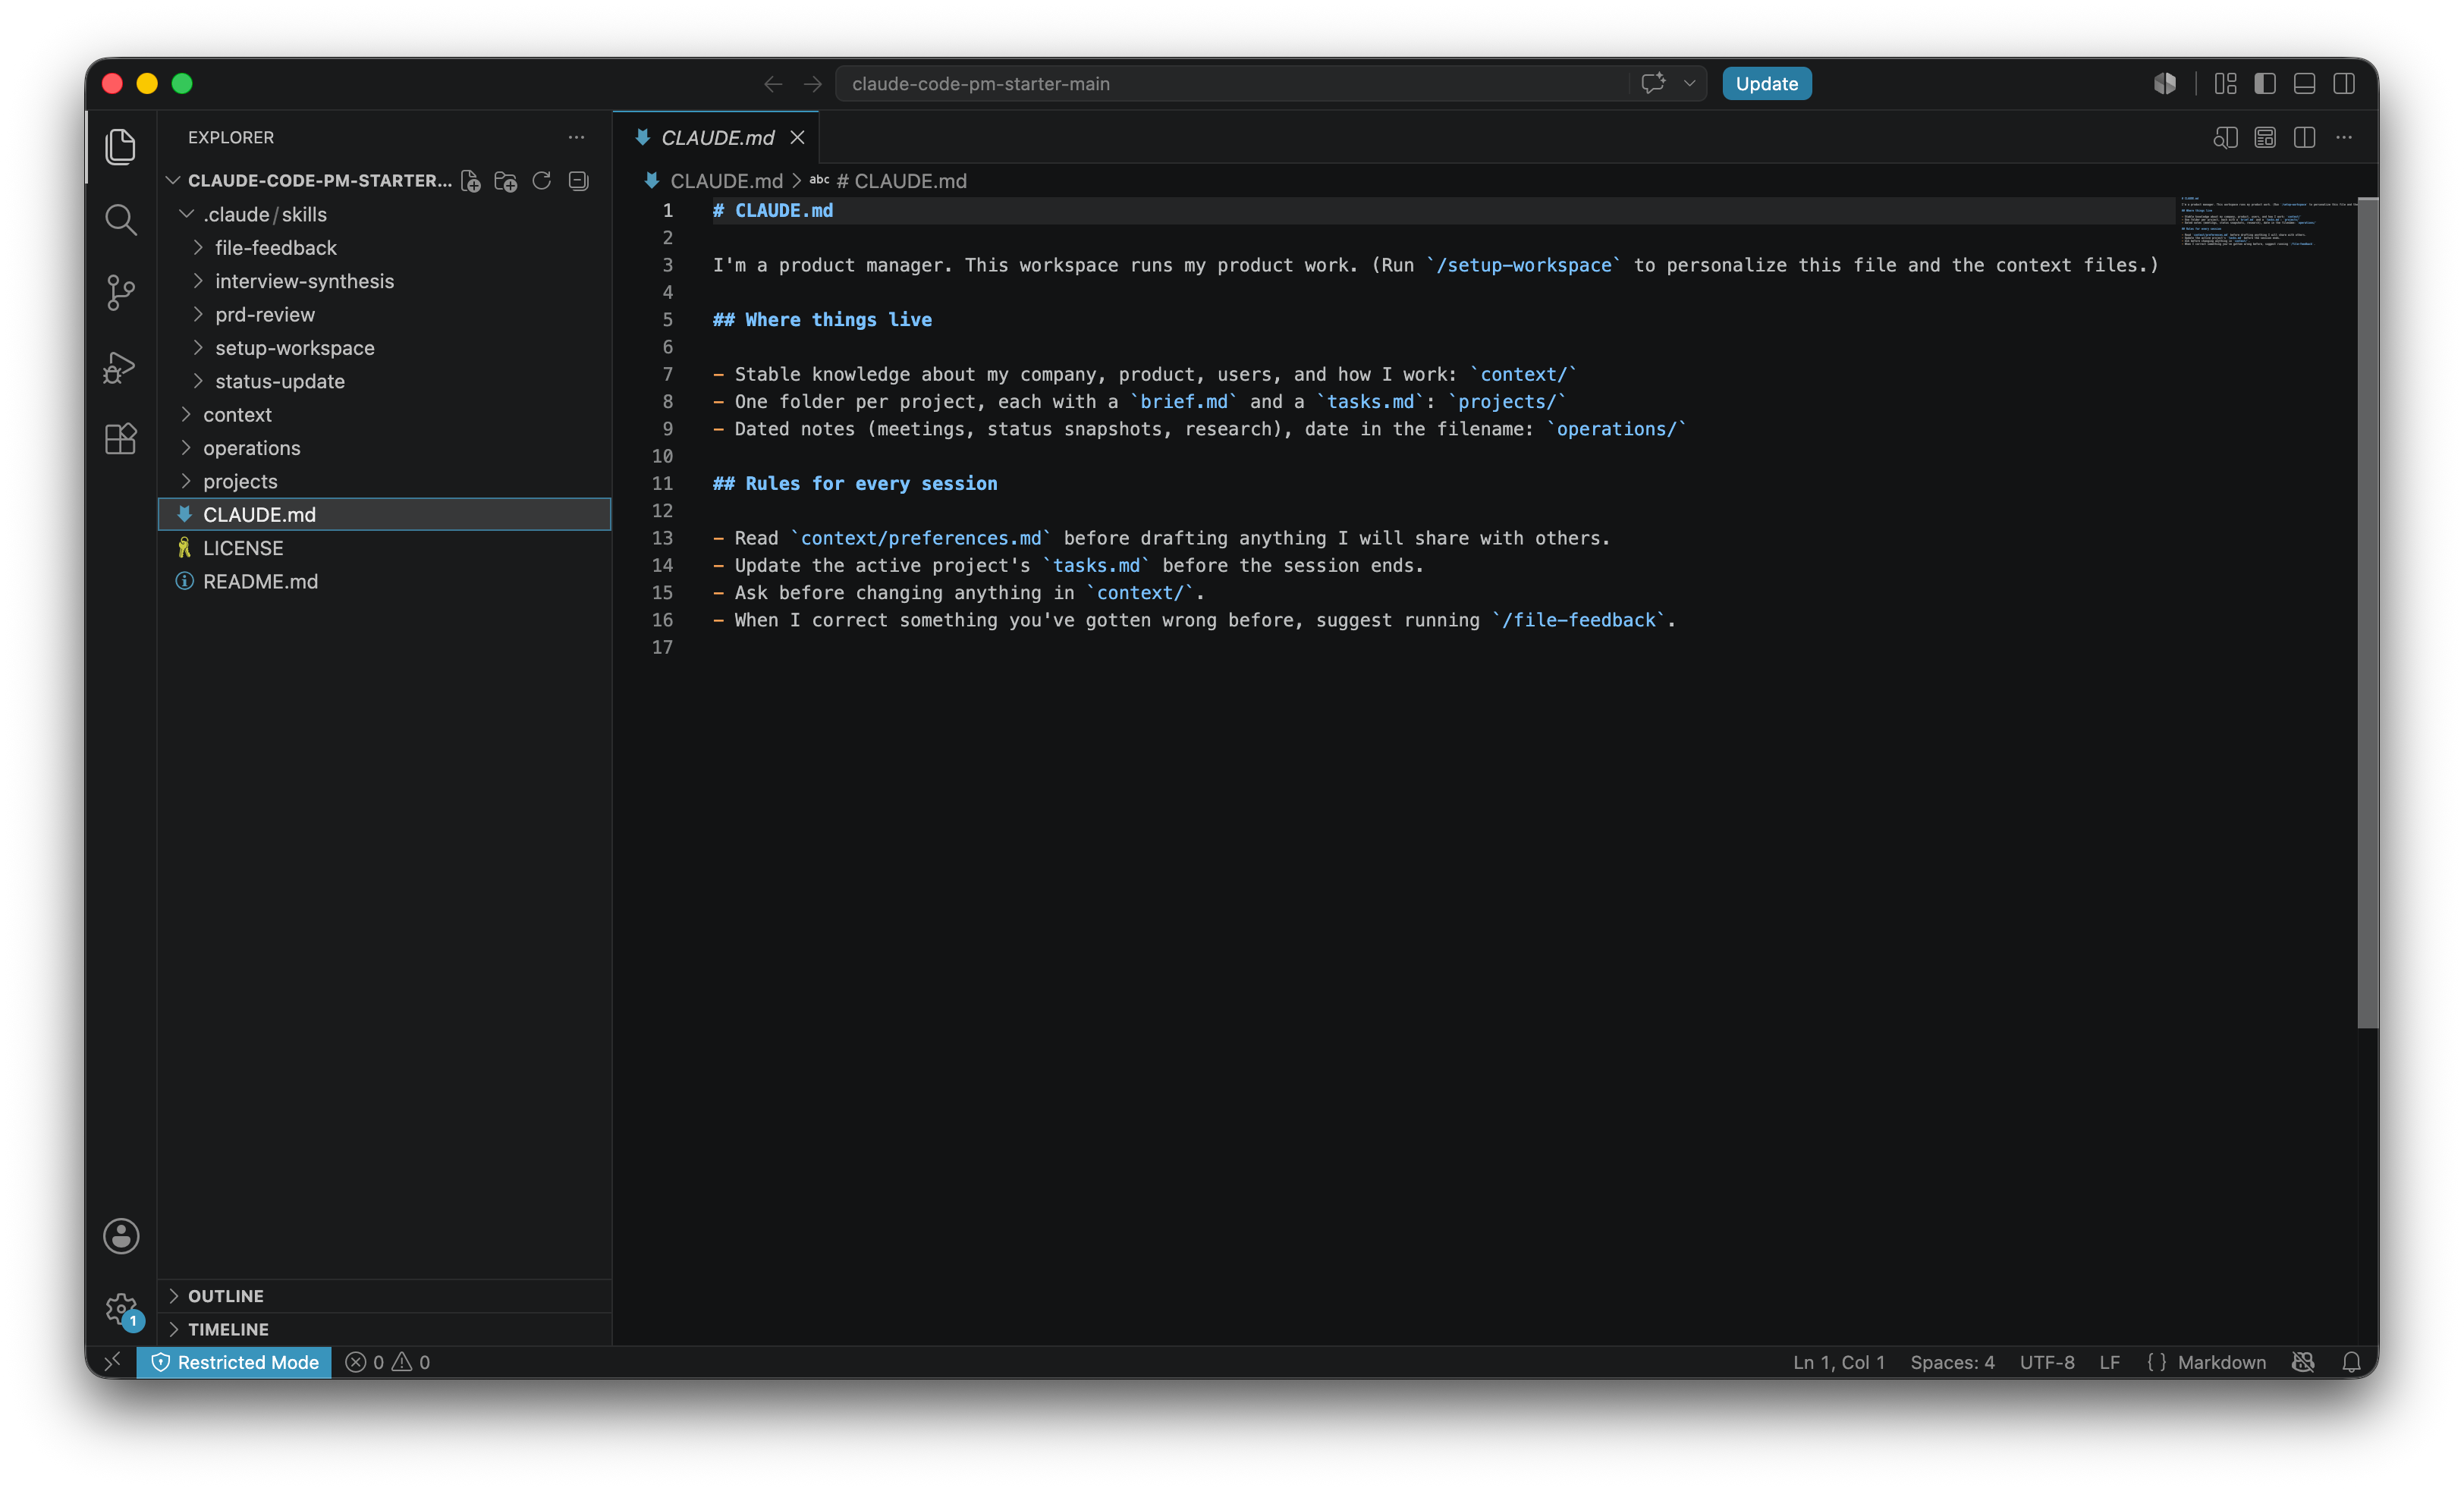Click the New File icon in Explorer
Viewport: 2464px width, 1491px height.
coord(470,181)
